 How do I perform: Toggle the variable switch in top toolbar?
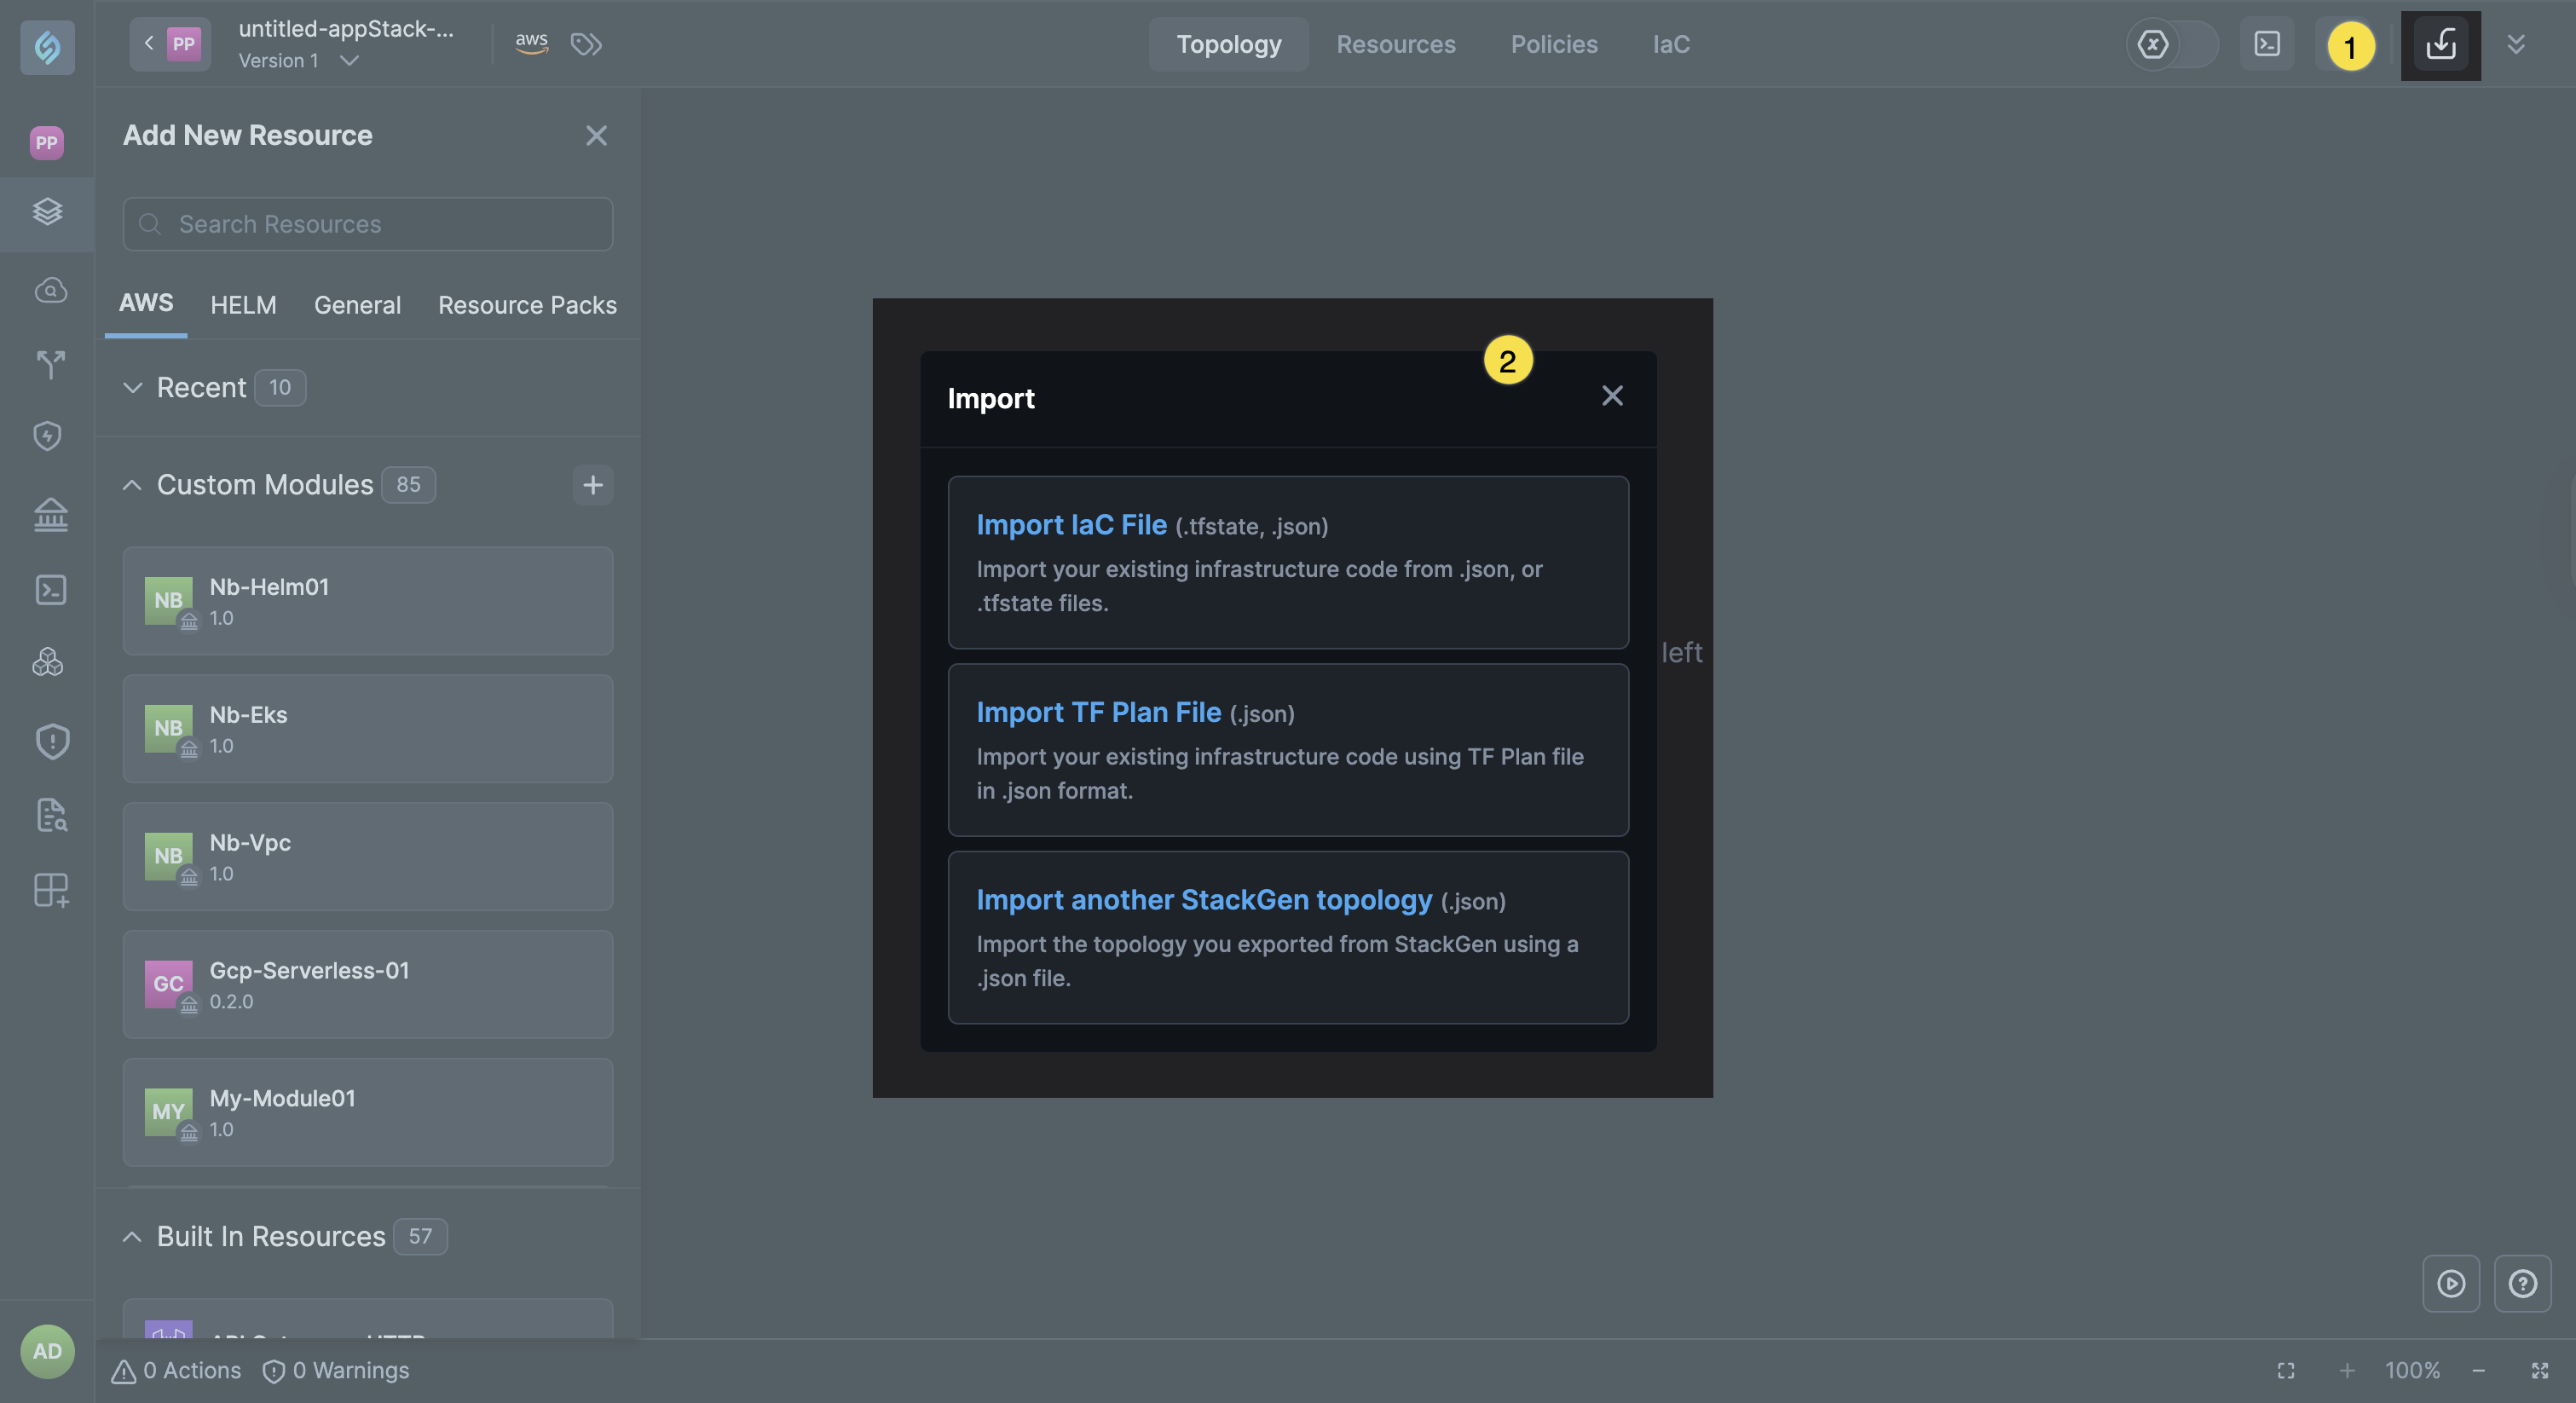point(2171,44)
